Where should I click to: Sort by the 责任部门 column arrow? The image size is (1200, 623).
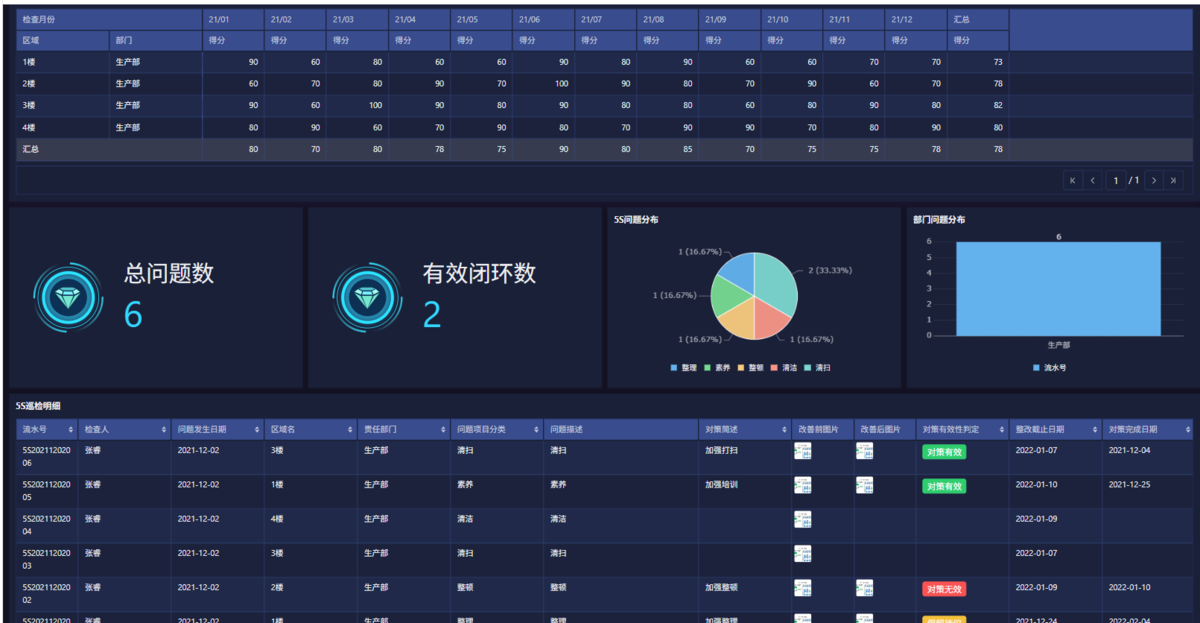443,429
